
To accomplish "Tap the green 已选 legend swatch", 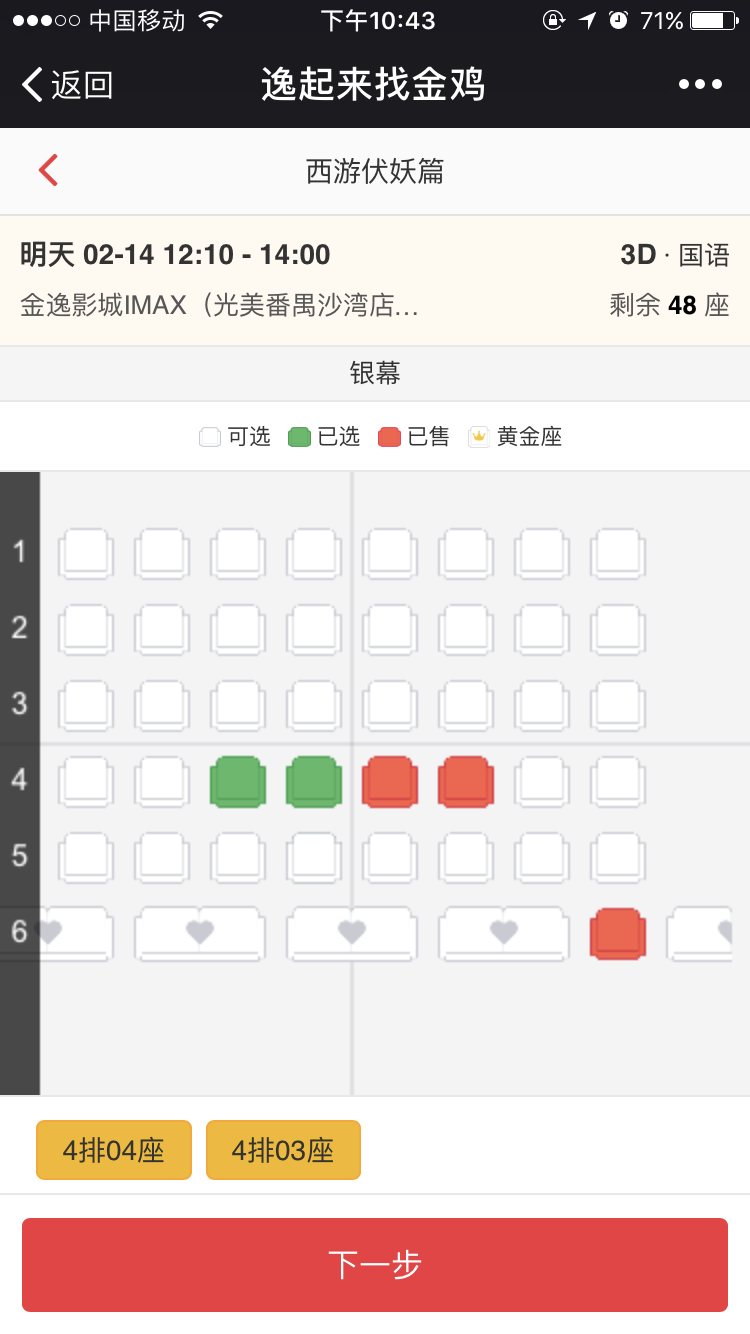I will [x=299, y=437].
